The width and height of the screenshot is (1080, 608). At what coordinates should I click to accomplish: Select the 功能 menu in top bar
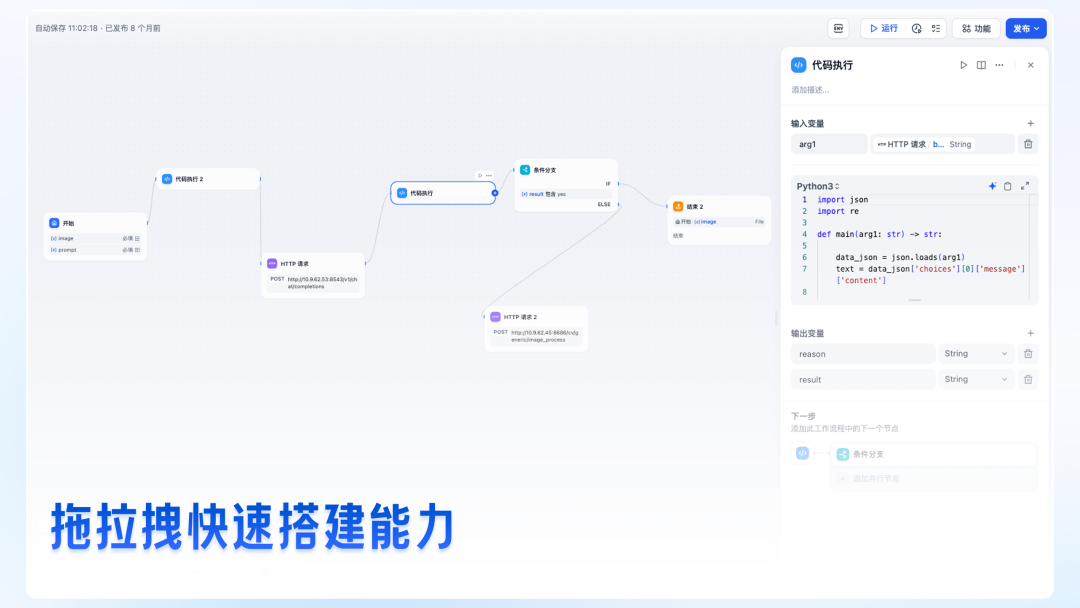point(975,28)
